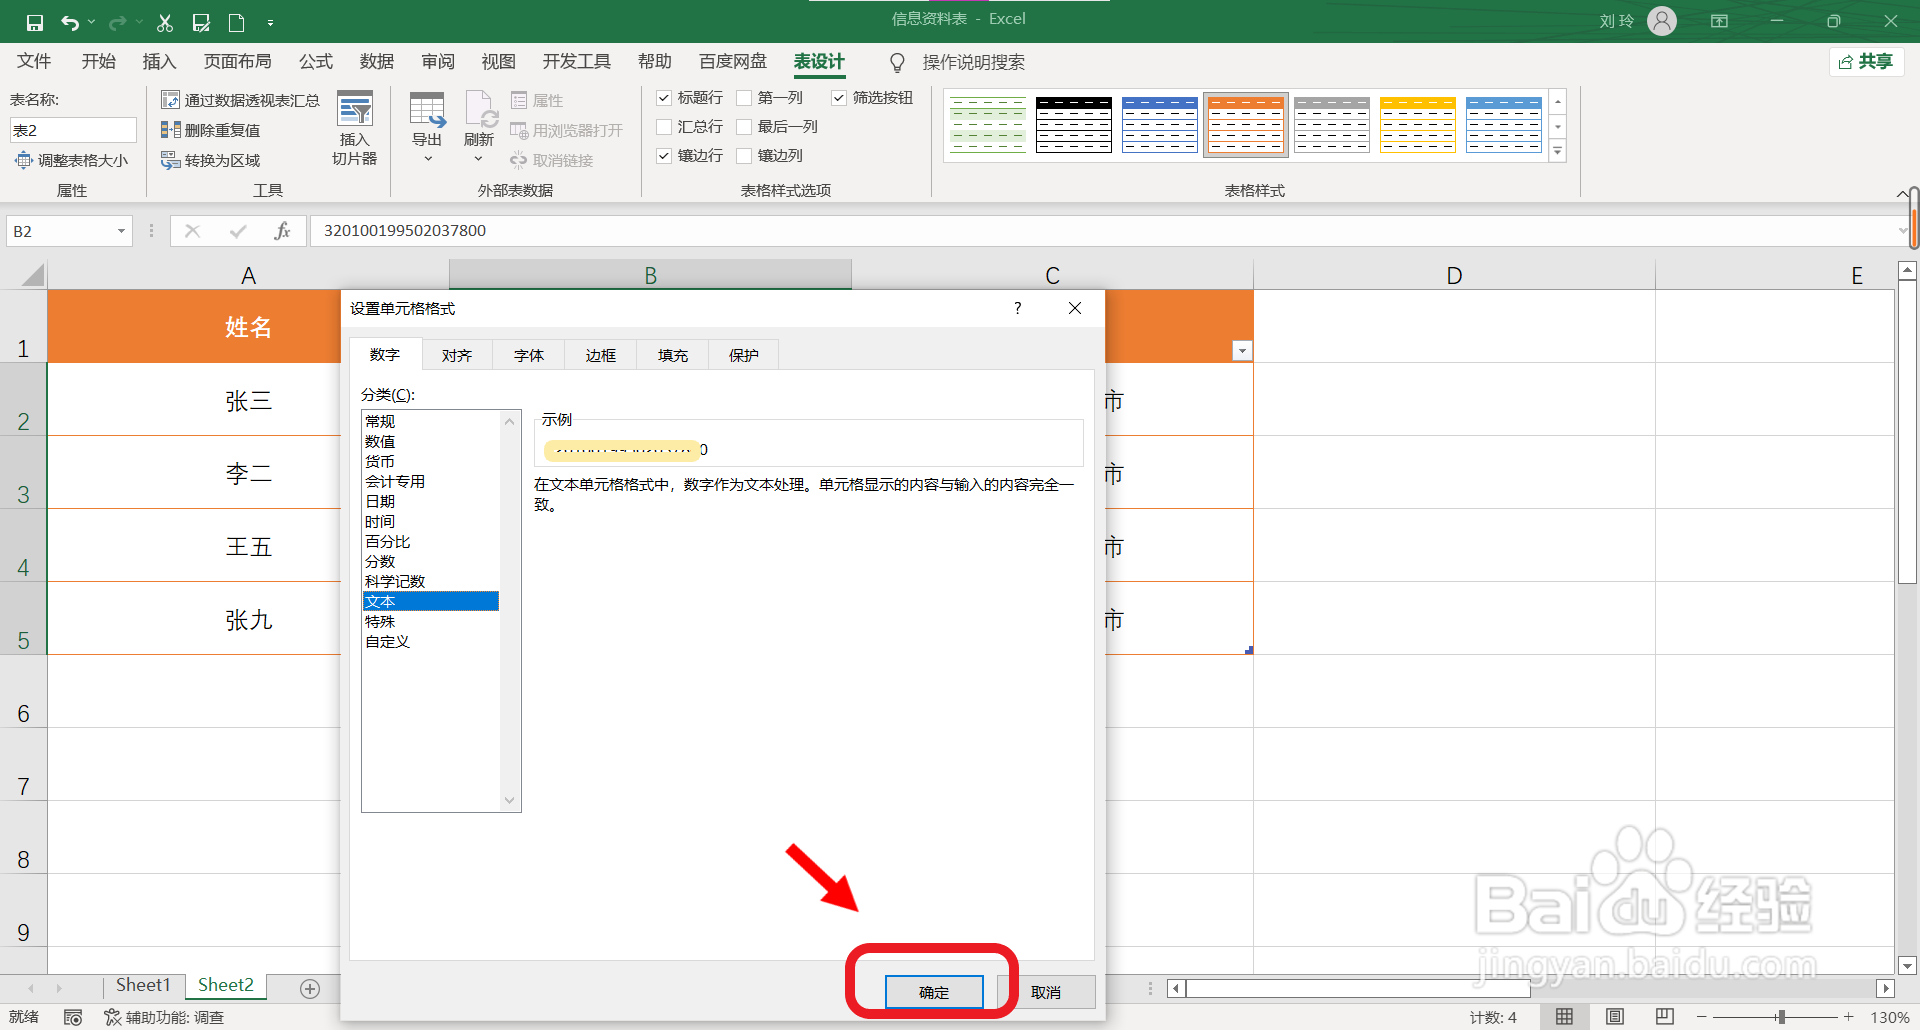Click category list scroll down arrow
This screenshot has width=1920, height=1030.
point(510,800)
